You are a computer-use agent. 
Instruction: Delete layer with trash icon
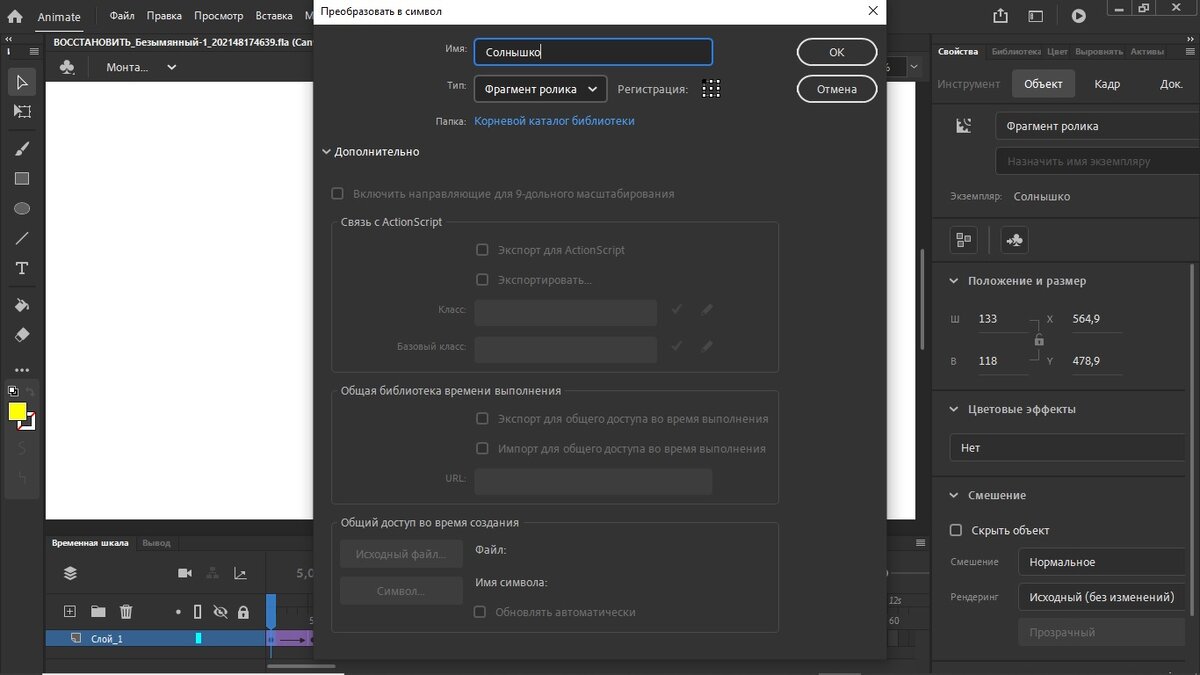pos(126,611)
